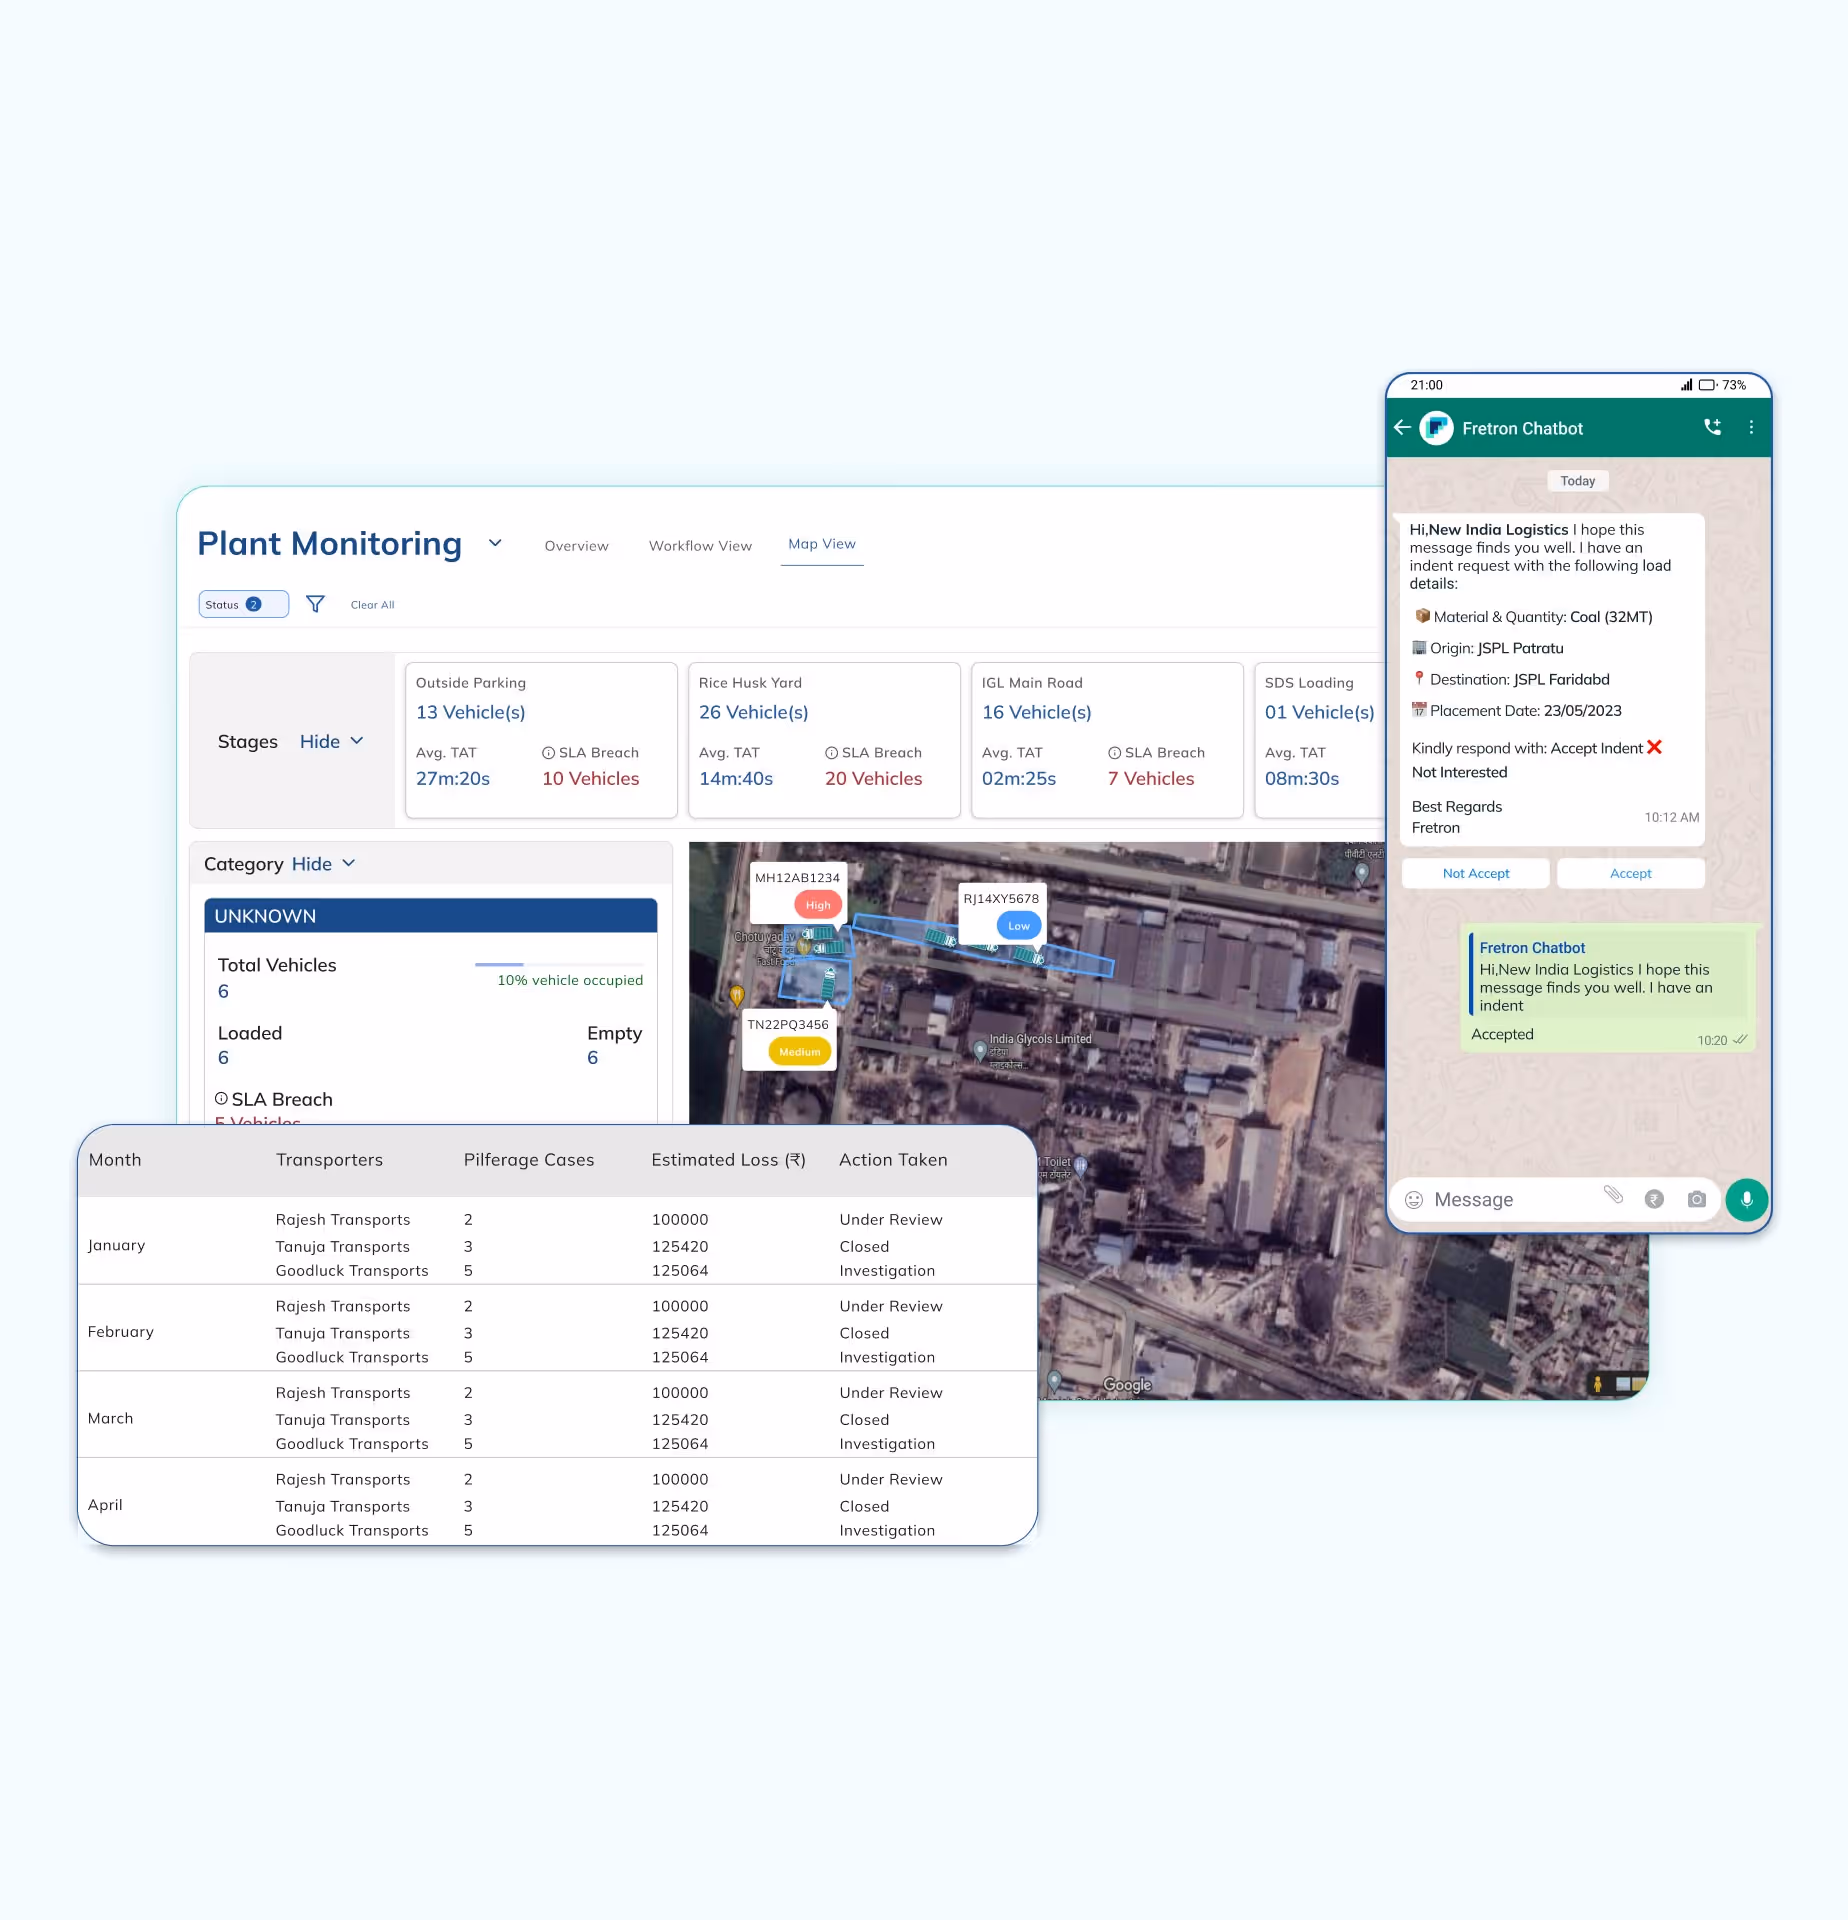
Task: Click the Month column header
Action: [x=115, y=1160]
